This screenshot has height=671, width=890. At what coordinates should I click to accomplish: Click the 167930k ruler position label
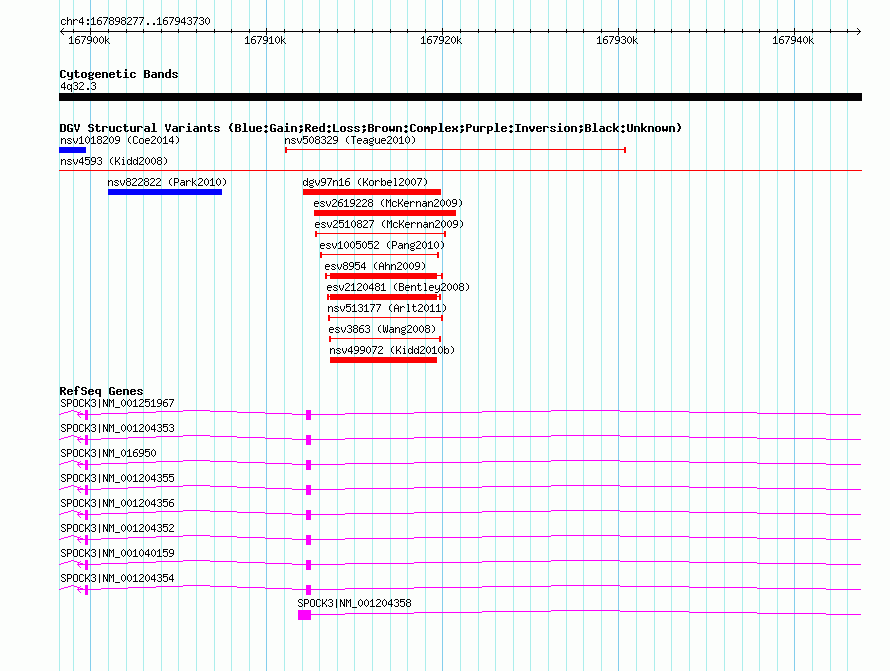pyautogui.click(x=617, y=40)
